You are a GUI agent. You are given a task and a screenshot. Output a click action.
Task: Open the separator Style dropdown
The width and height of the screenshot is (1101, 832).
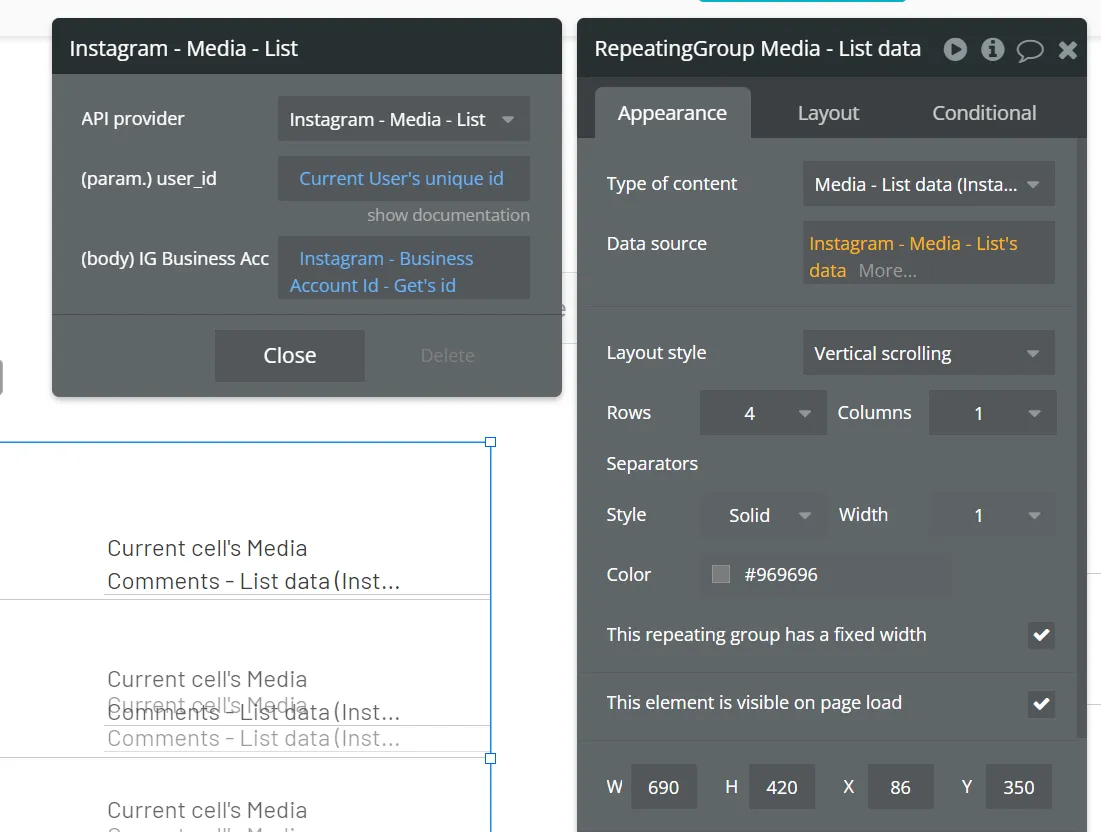763,515
